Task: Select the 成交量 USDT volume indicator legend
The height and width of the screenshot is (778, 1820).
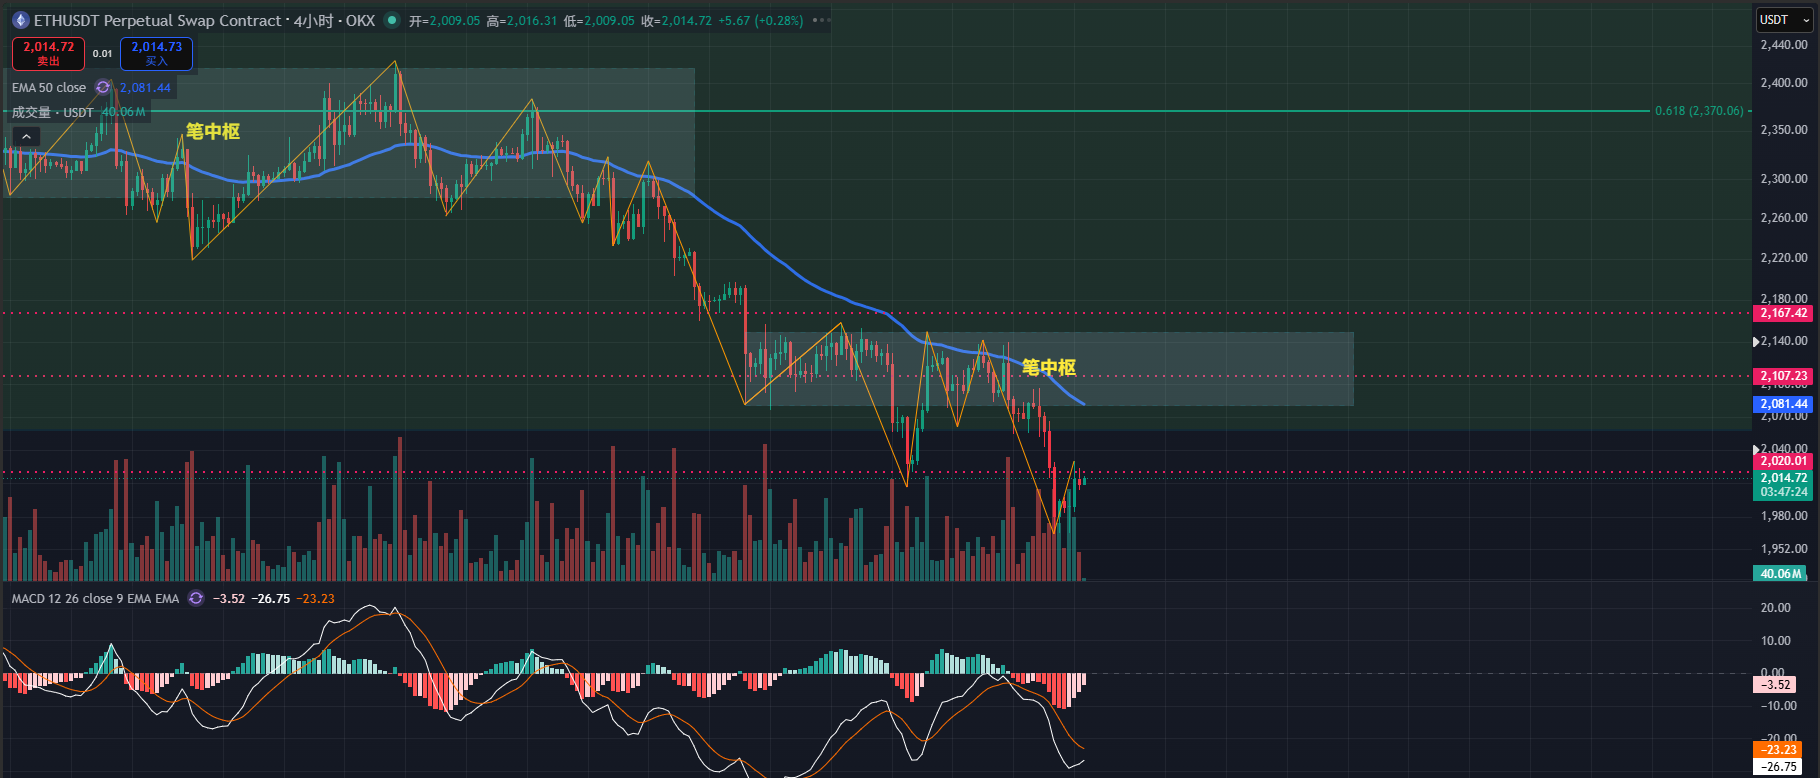Action: click(52, 112)
